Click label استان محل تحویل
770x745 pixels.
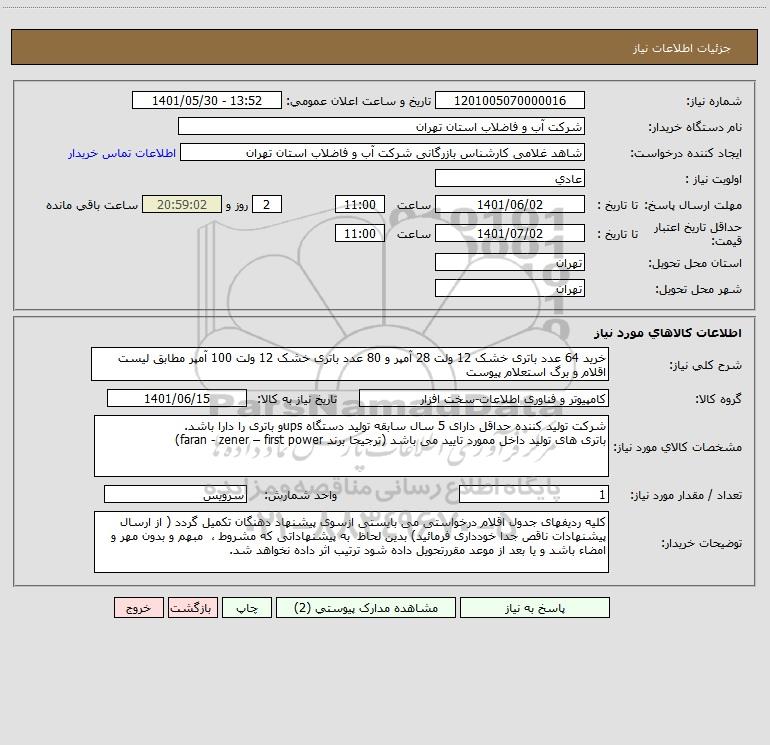point(695,263)
